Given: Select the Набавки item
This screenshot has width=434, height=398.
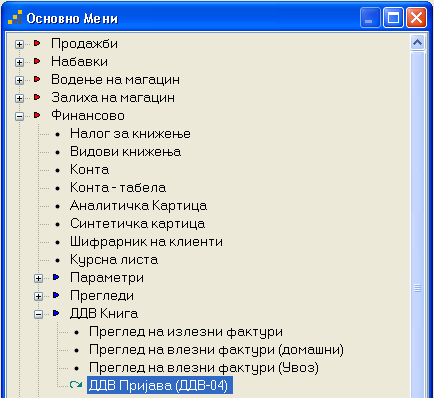Looking at the screenshot, I should tap(79, 62).
